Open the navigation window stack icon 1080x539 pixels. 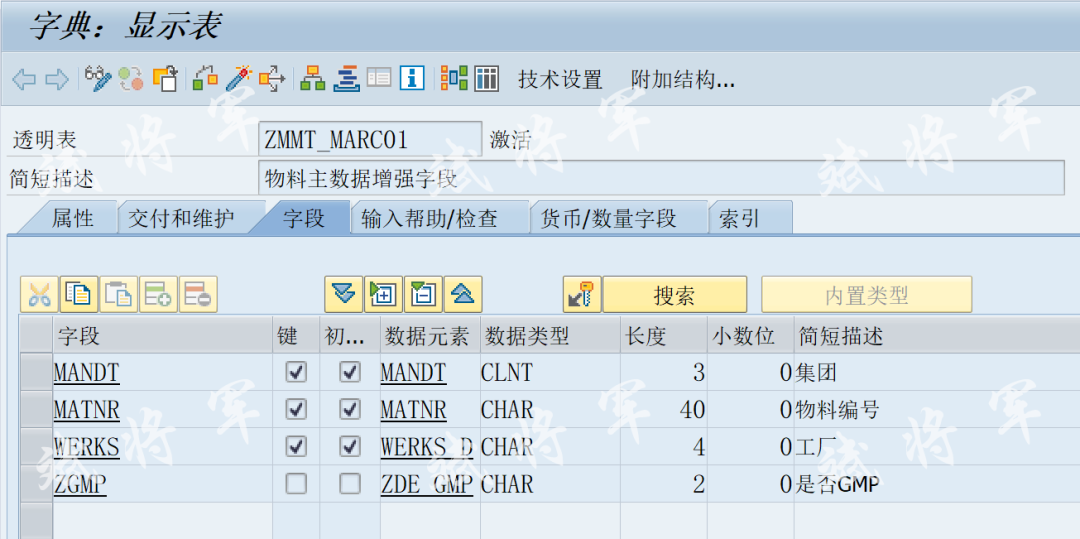(346, 78)
